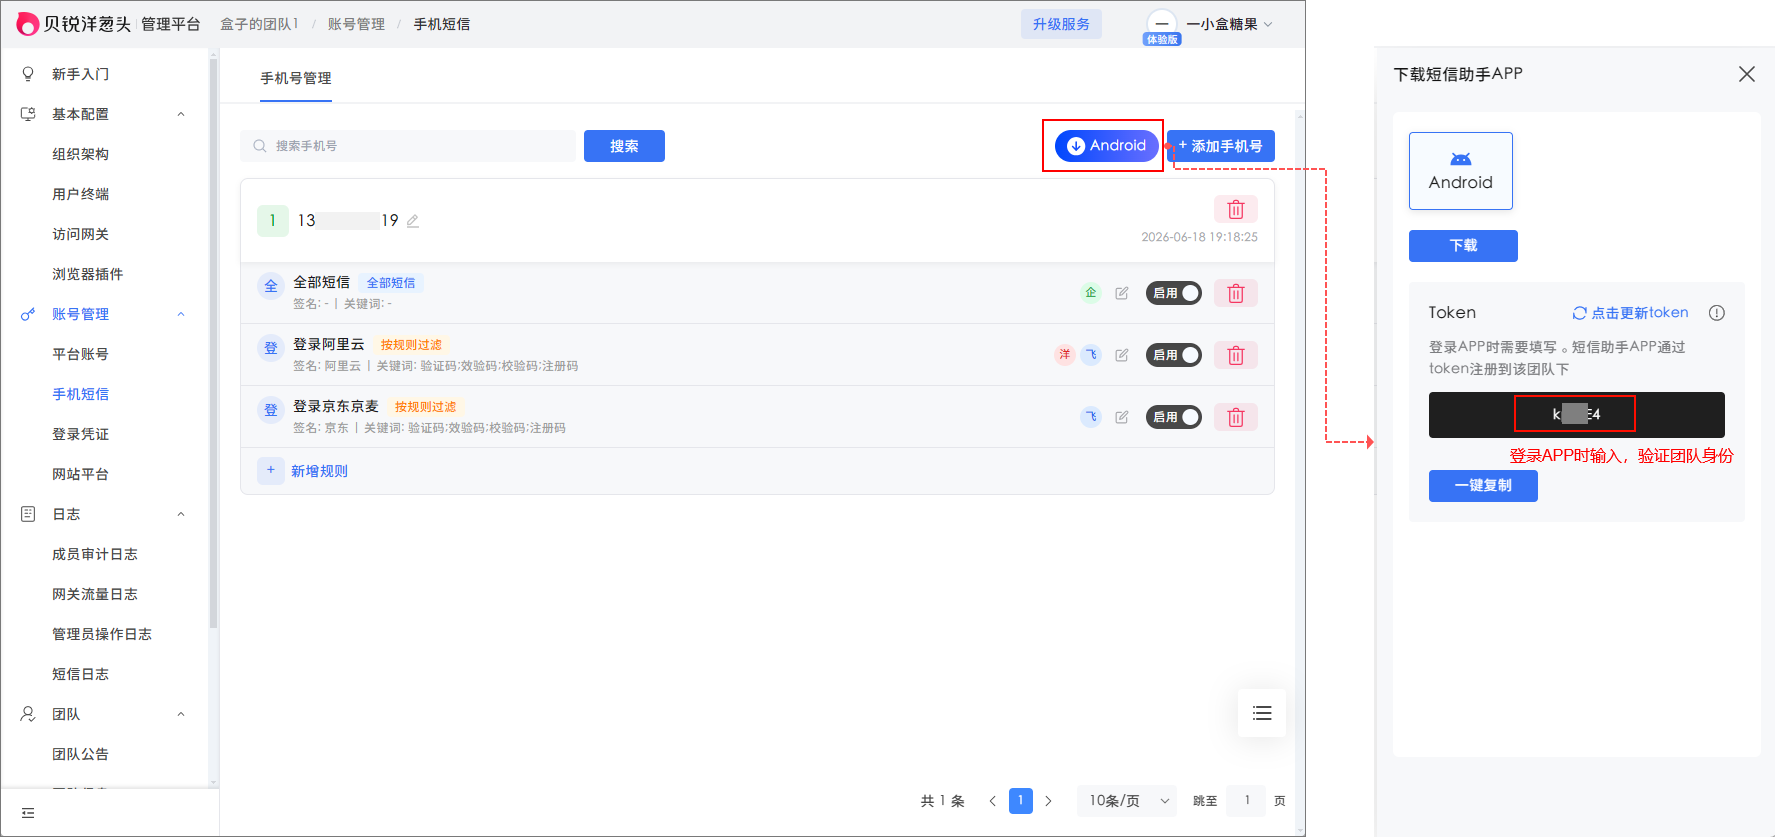Click 点击更新token refresh link
The width and height of the screenshot is (1775, 837).
pyautogui.click(x=1630, y=313)
